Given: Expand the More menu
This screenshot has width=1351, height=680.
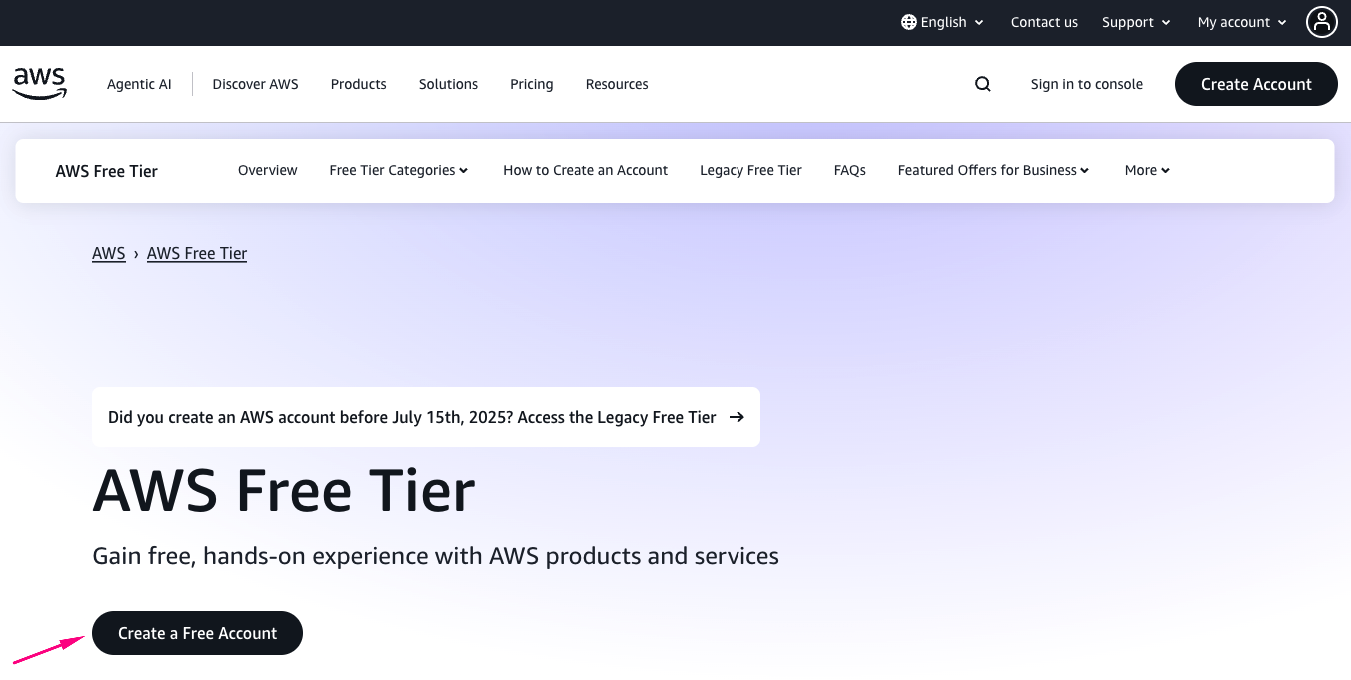Looking at the screenshot, I should pos(1147,170).
